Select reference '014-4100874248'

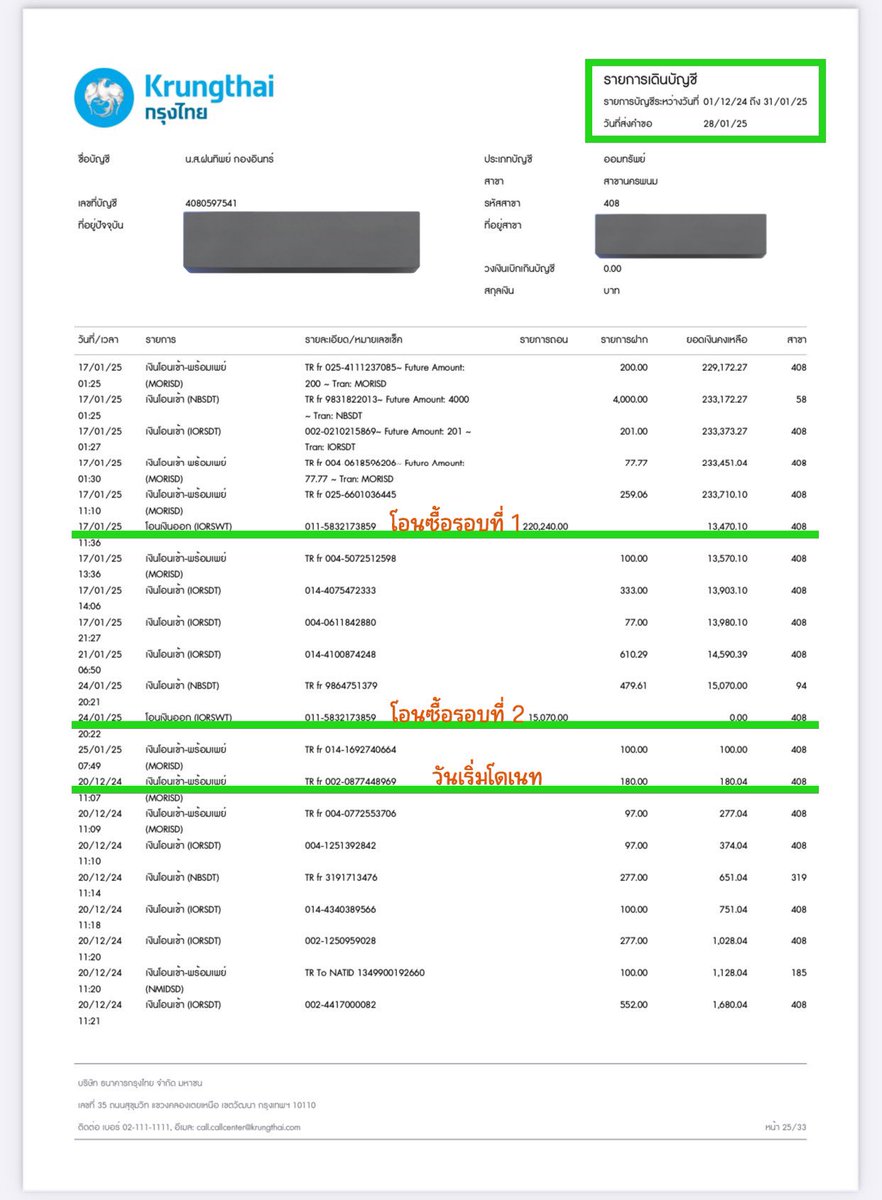tap(340, 654)
